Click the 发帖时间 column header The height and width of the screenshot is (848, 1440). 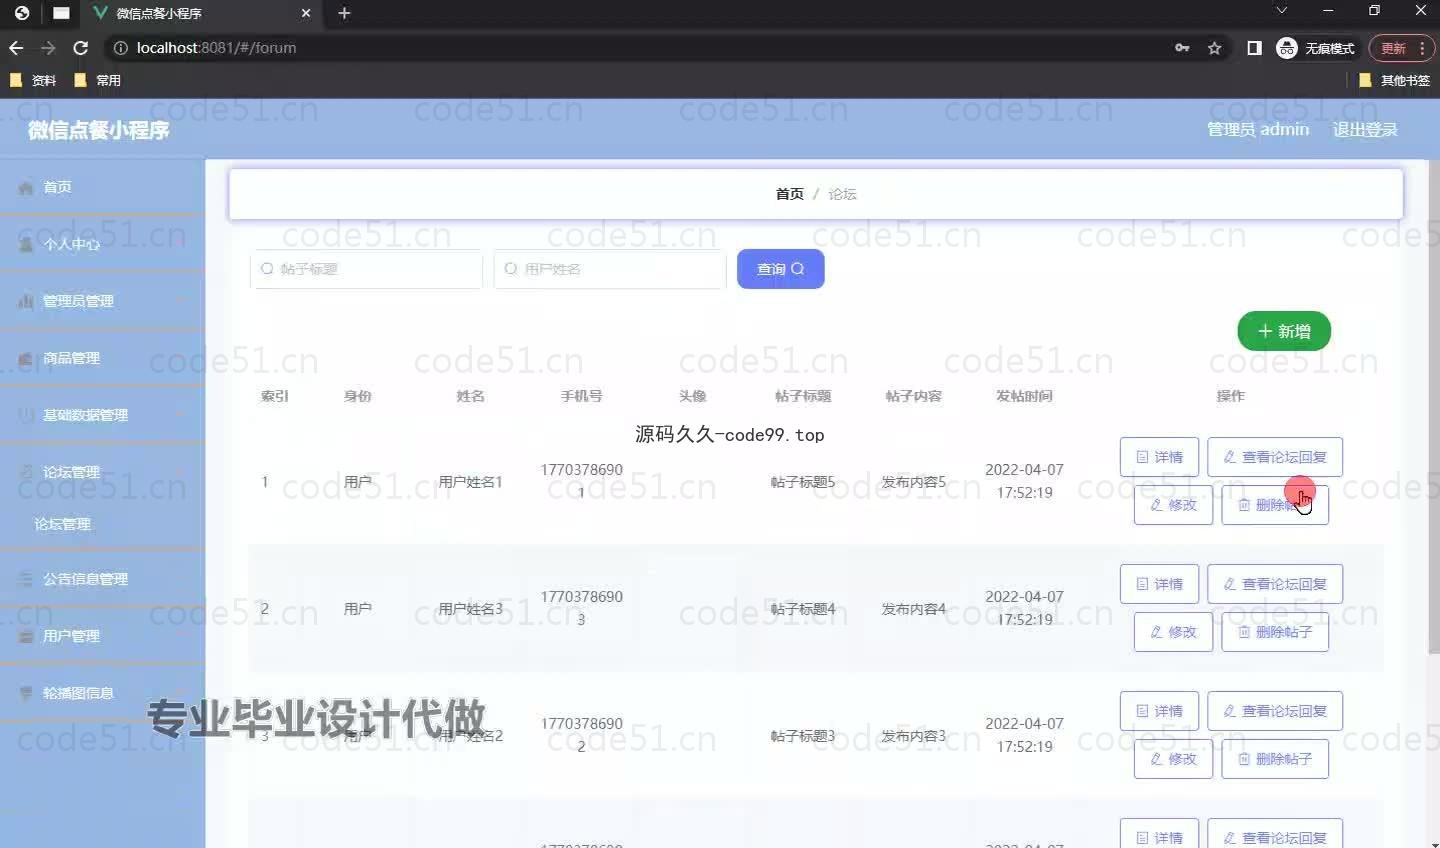1024,396
